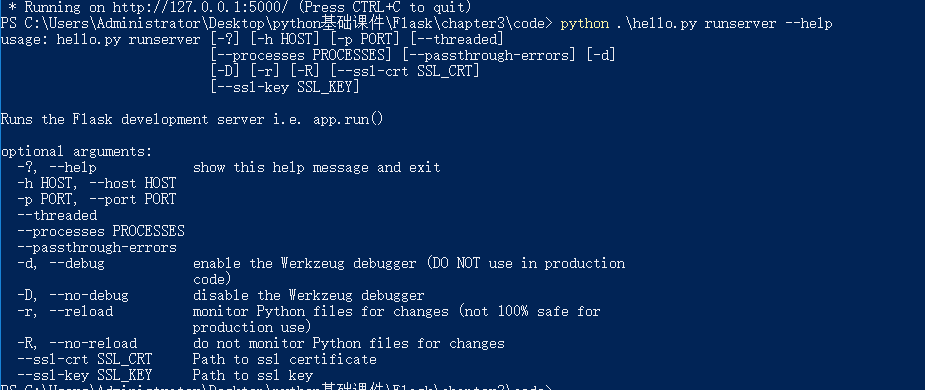Click the enable the Werkzeug debugger description
Image resolution: width=925 pixels, height=390 pixels.
coord(304,263)
